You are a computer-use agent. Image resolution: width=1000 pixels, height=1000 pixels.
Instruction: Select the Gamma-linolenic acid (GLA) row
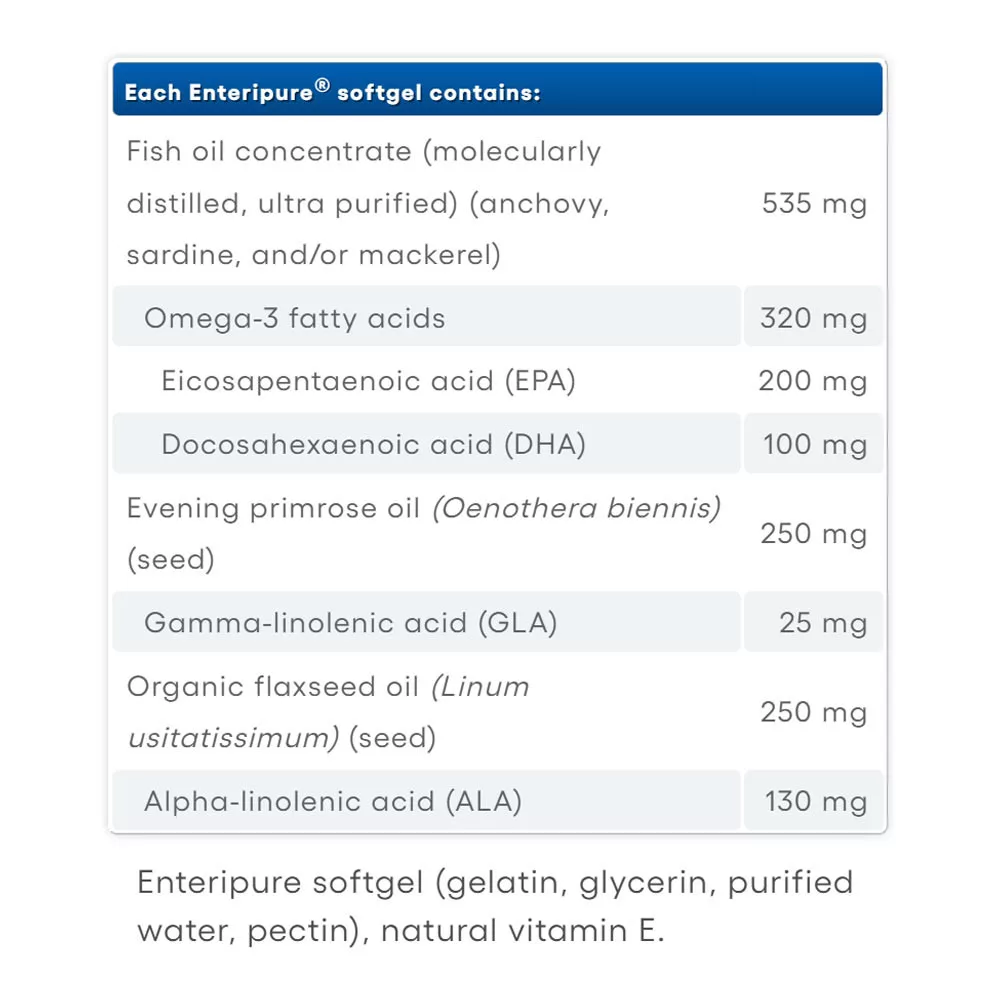click(350, 623)
